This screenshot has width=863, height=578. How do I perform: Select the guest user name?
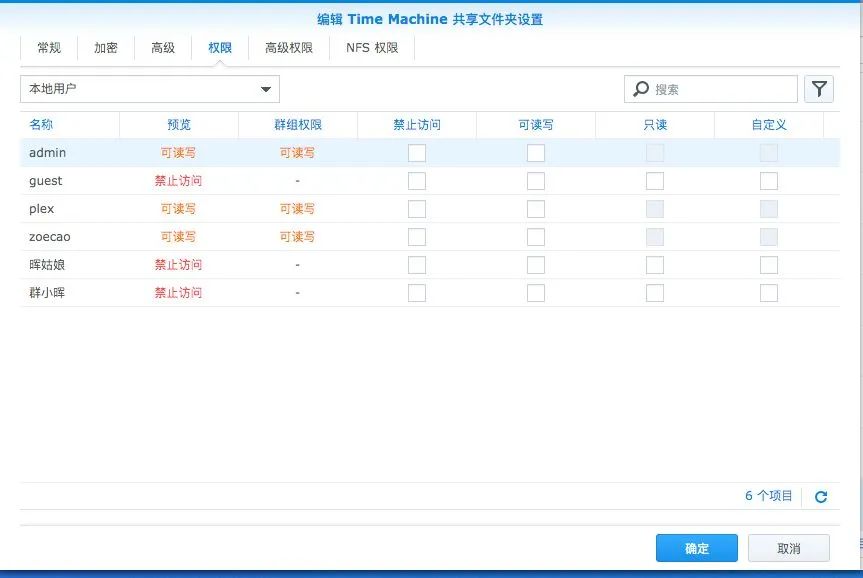pyautogui.click(x=46, y=181)
